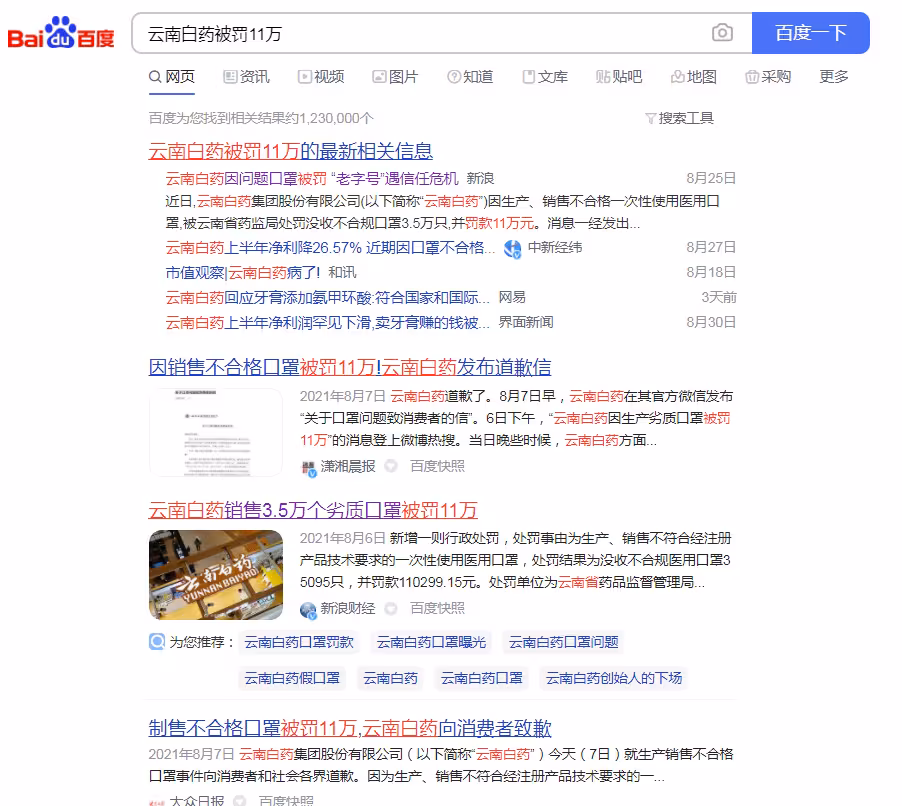Screen dimensions: 902x806
Task: Click the 潇湘晨报 source icon
Action: coord(309,468)
